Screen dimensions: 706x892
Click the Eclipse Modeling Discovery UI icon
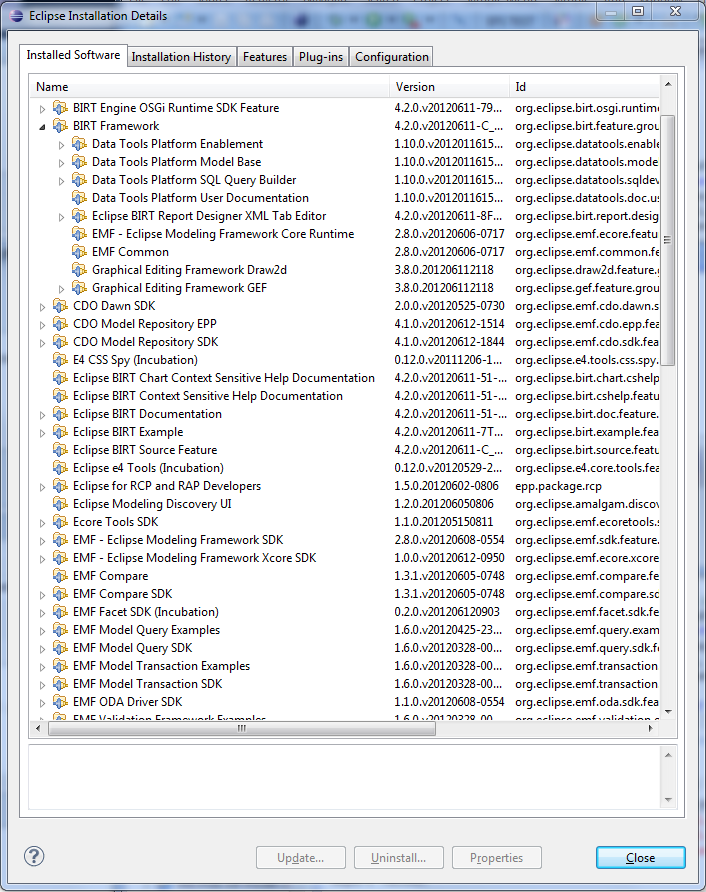(60, 504)
